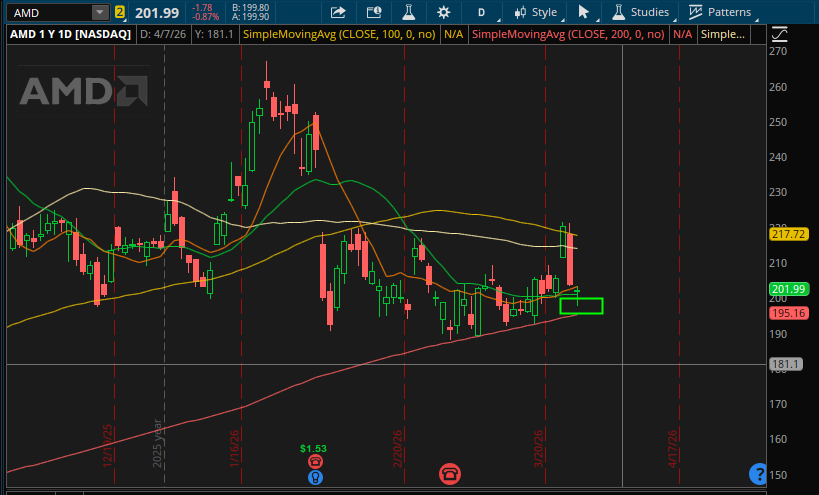Click the -0.87% percent change value

click(x=205, y=17)
